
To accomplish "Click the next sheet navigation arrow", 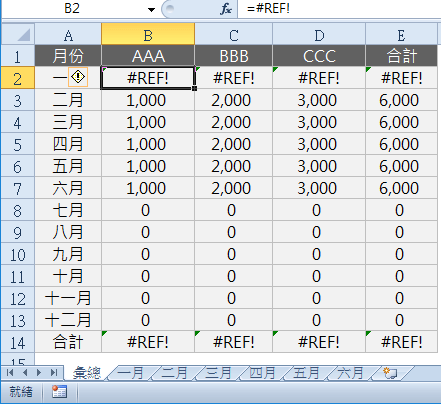I will [x=39, y=373].
